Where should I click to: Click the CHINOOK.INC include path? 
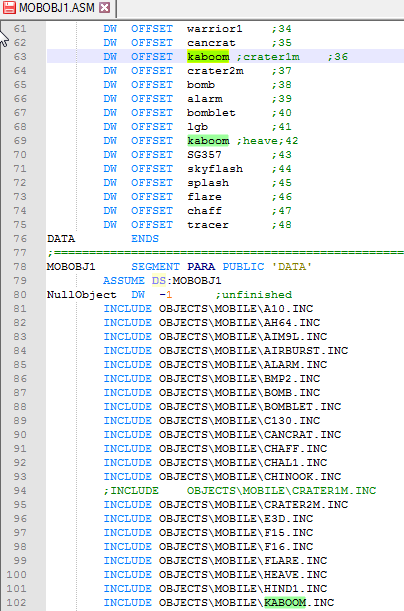coord(250,477)
